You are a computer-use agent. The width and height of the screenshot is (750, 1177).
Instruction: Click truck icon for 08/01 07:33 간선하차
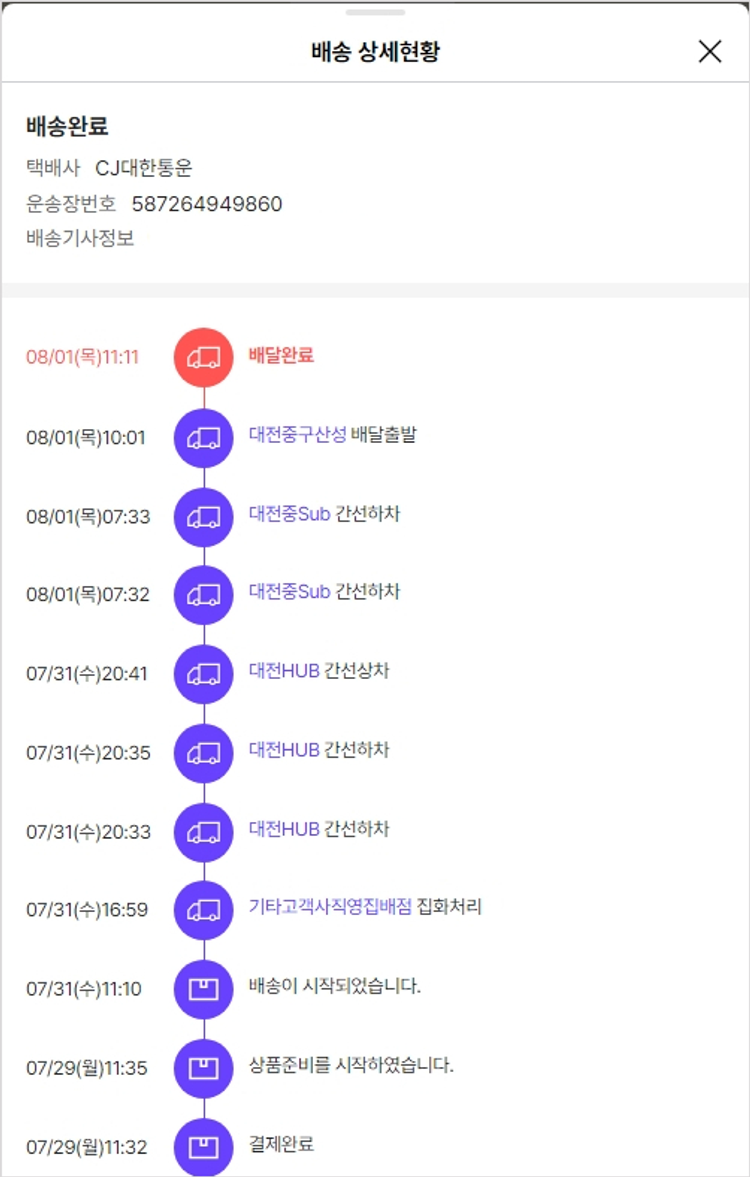click(x=204, y=516)
